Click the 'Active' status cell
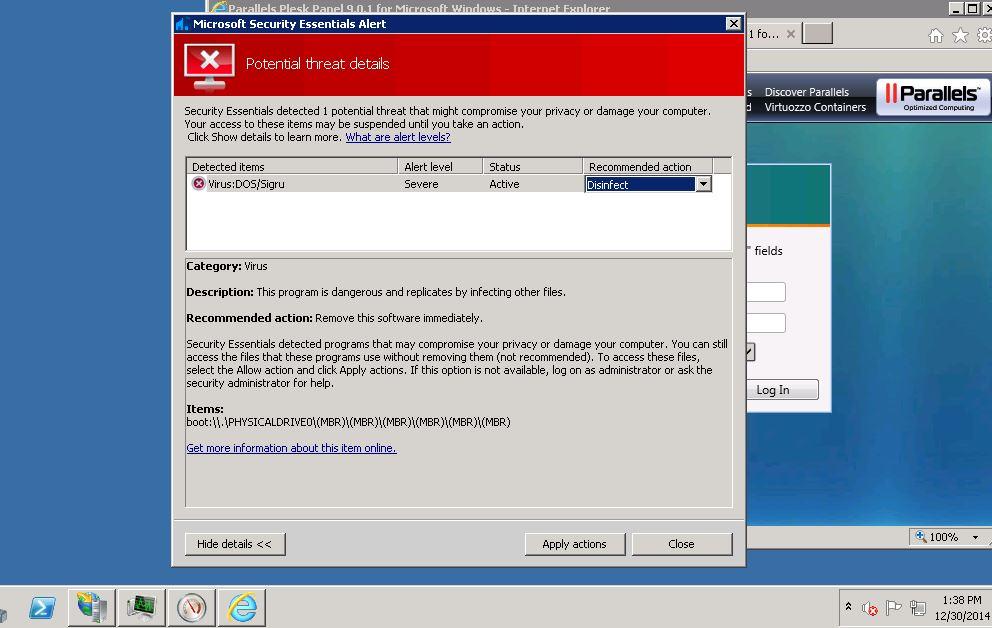The image size is (992, 628). coord(504,184)
